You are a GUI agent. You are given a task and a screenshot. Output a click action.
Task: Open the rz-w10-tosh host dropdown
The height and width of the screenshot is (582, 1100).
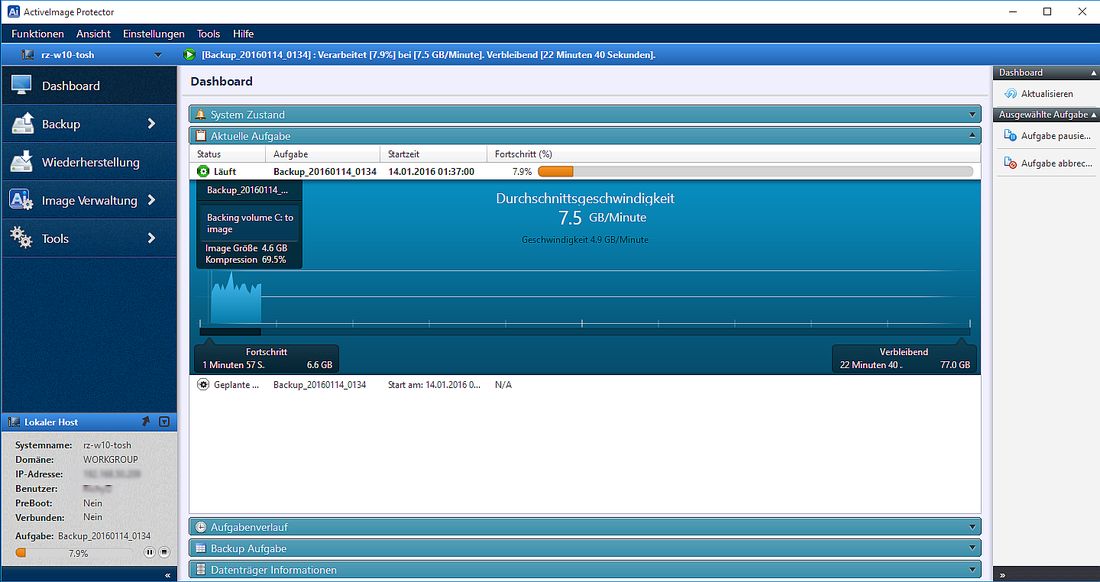158,55
